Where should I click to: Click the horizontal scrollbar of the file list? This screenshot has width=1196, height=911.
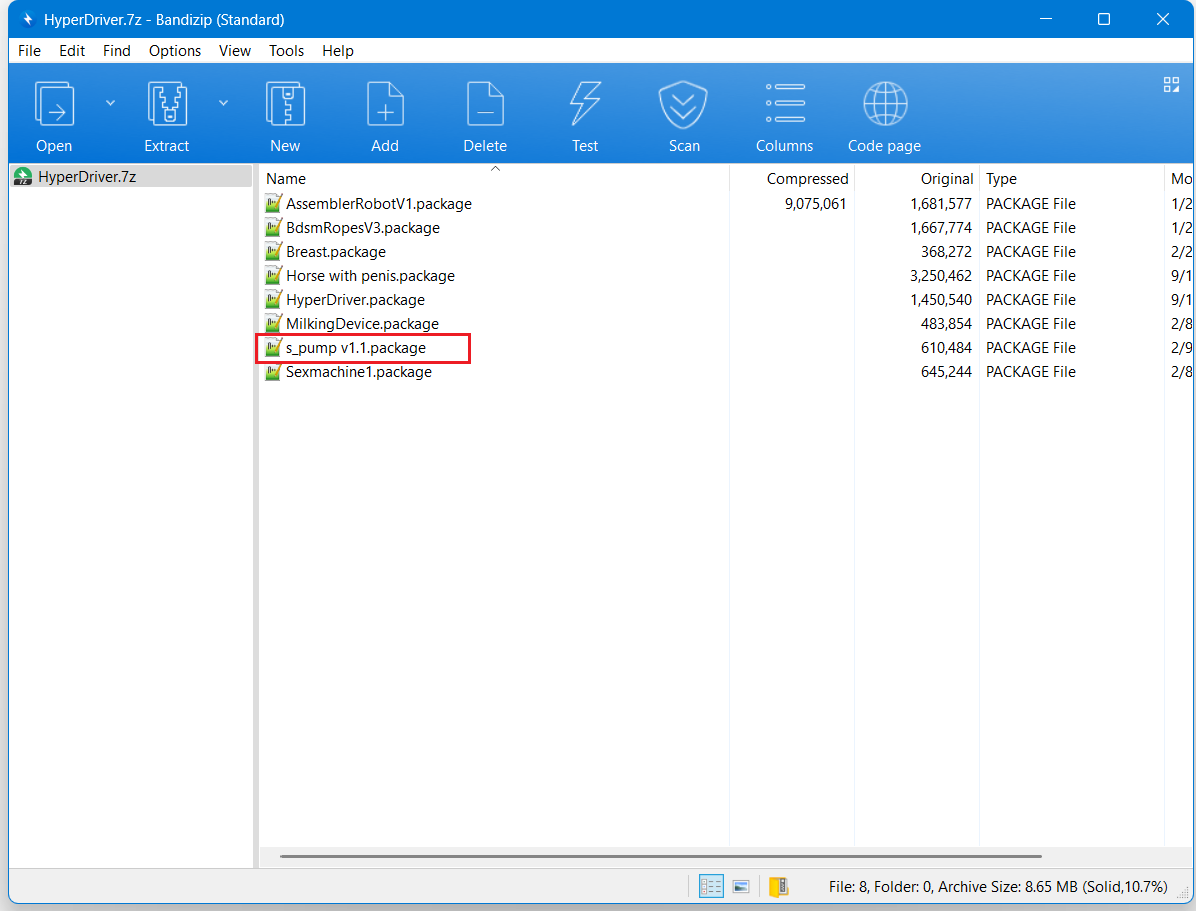661,856
